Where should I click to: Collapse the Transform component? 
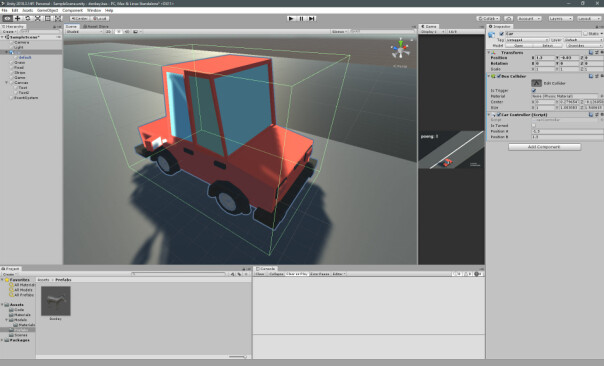[x=489, y=52]
